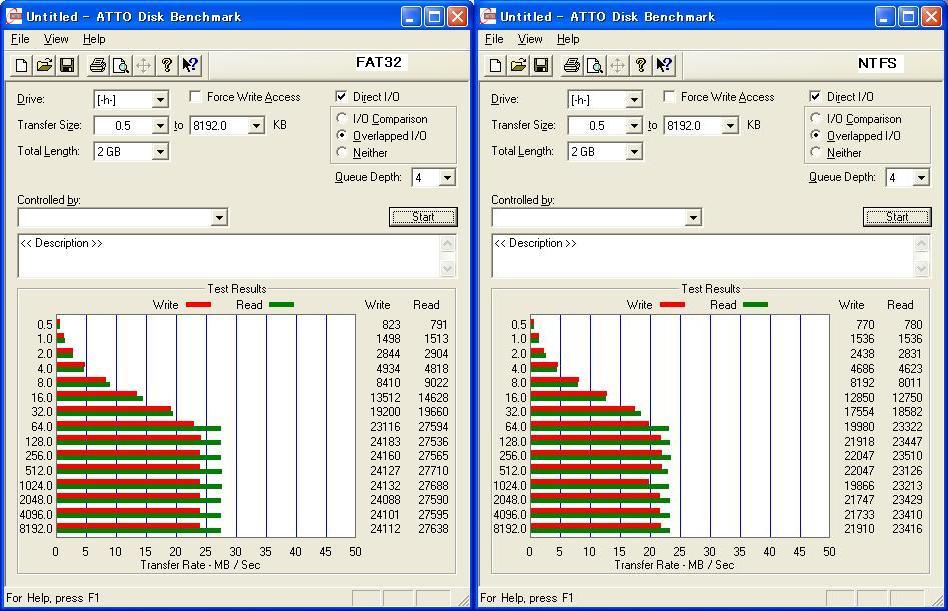This screenshot has height=611, width=948.
Task: Click context help arrow icon in NTFS window
Action: point(664,66)
